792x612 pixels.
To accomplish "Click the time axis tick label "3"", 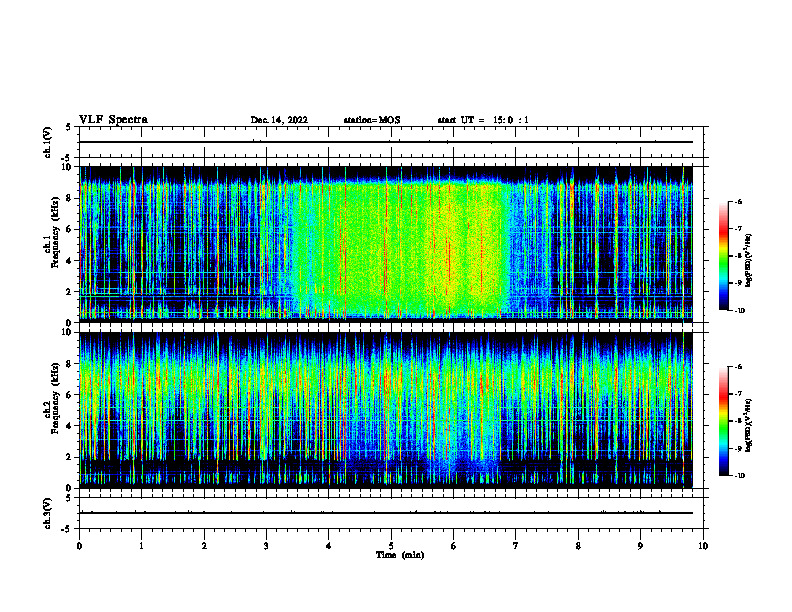I will point(266,546).
